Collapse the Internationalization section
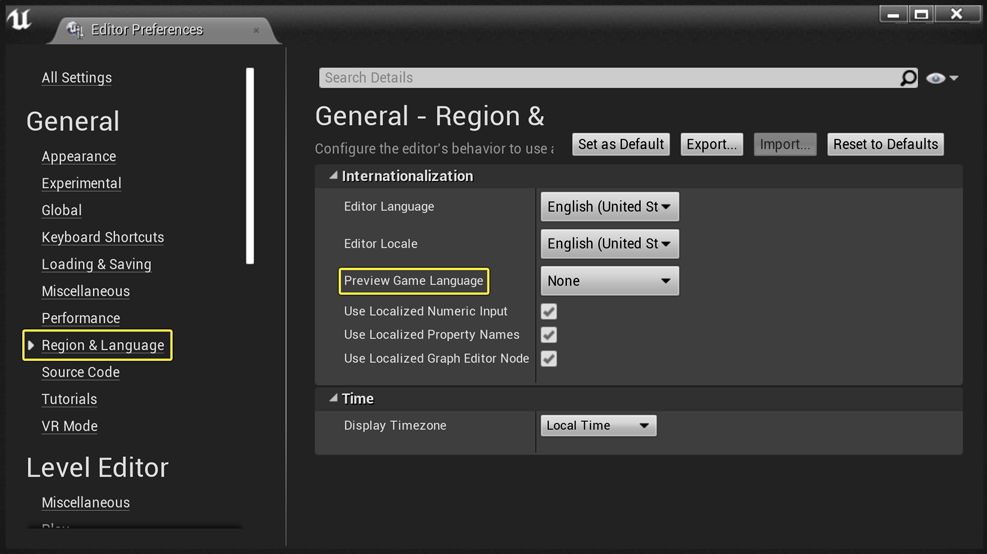Image resolution: width=987 pixels, height=554 pixels. point(334,176)
